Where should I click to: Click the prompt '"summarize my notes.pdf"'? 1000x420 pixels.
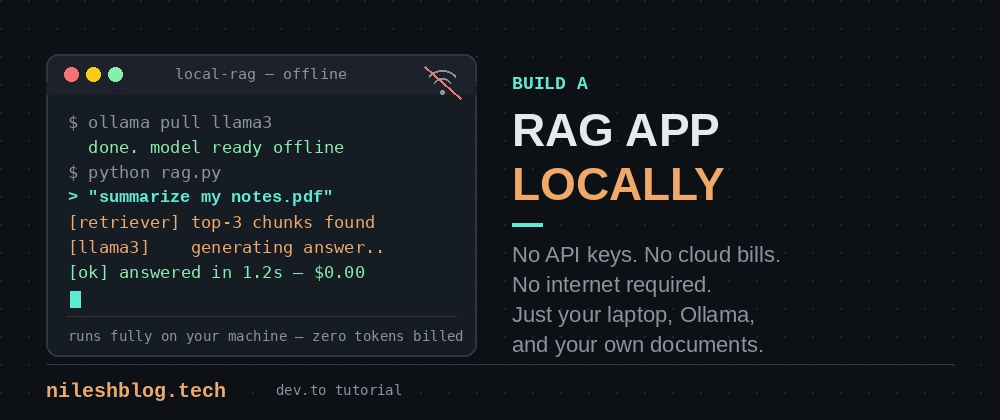pyautogui.click(x=210, y=197)
